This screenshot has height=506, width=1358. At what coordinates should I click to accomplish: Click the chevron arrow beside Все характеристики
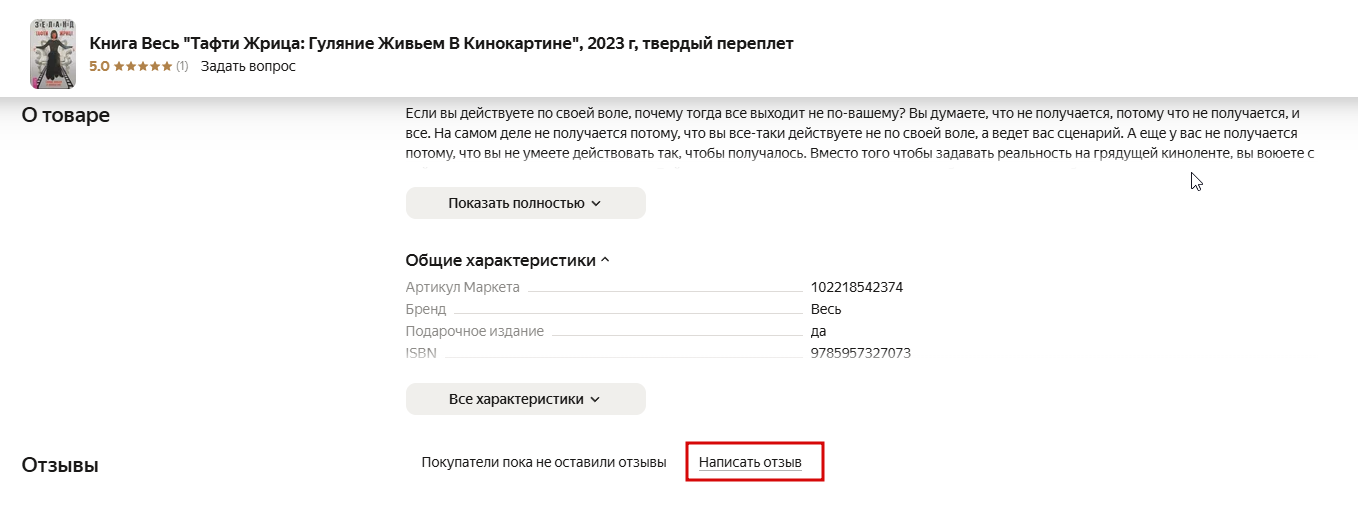click(x=595, y=399)
